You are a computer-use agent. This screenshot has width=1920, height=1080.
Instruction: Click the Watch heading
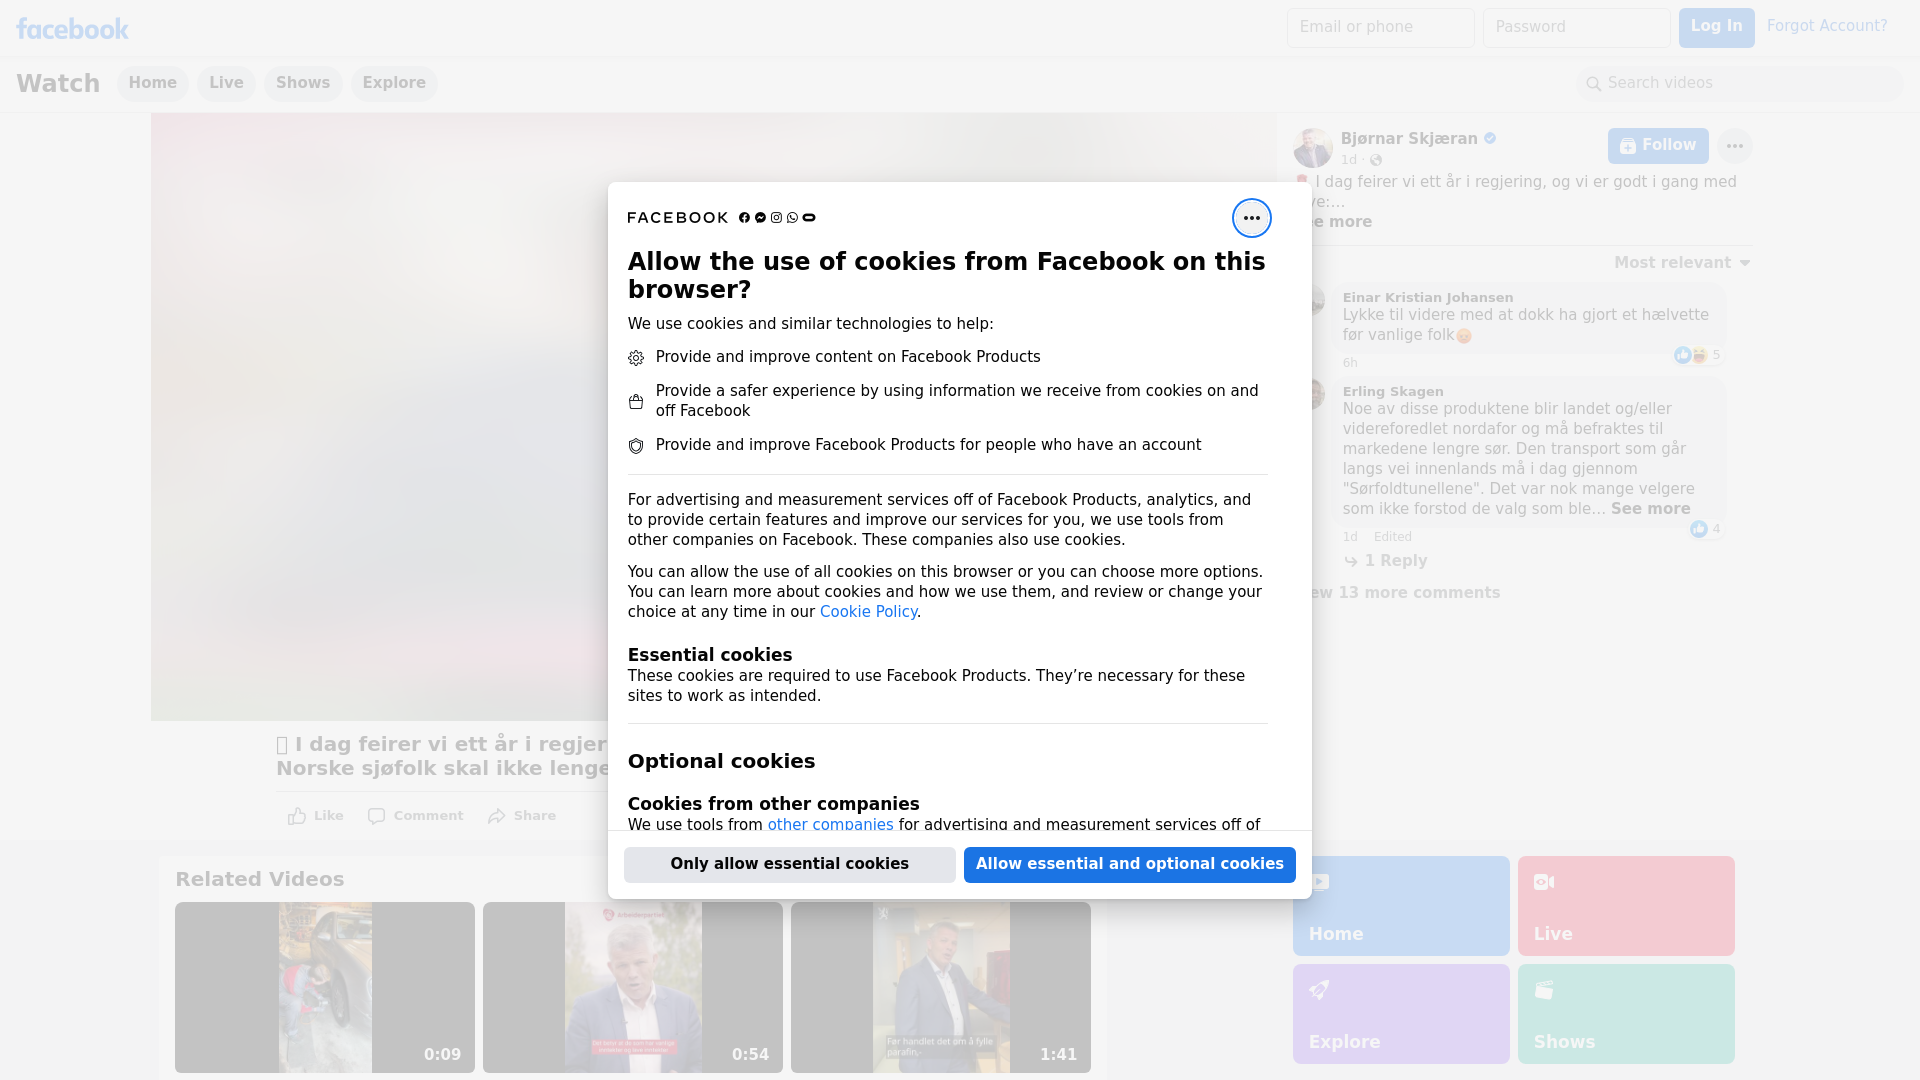pyautogui.click(x=58, y=84)
